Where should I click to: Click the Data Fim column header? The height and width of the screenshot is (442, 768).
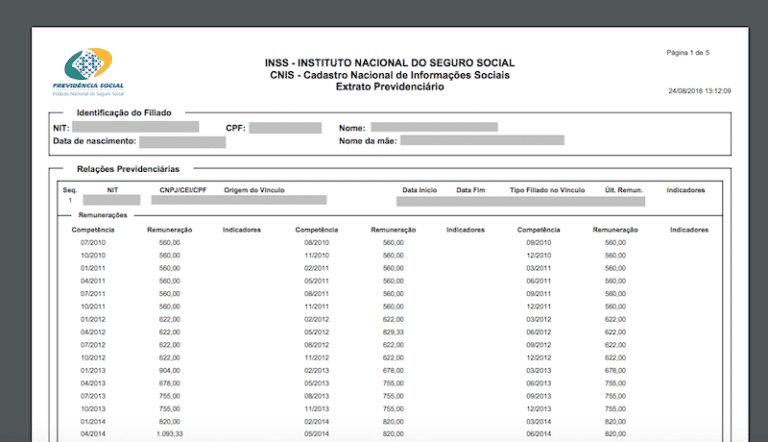coord(470,190)
